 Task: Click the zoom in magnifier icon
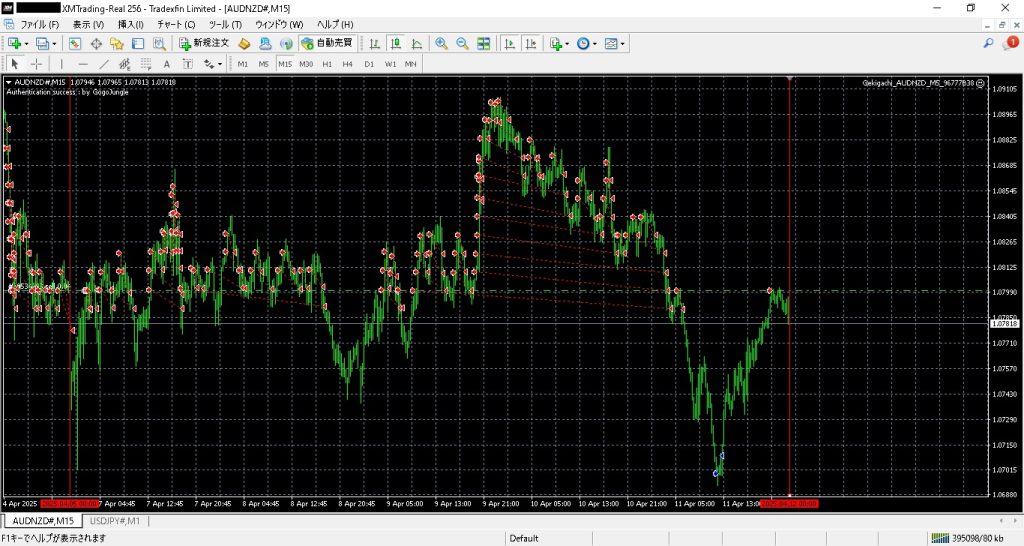pos(441,44)
